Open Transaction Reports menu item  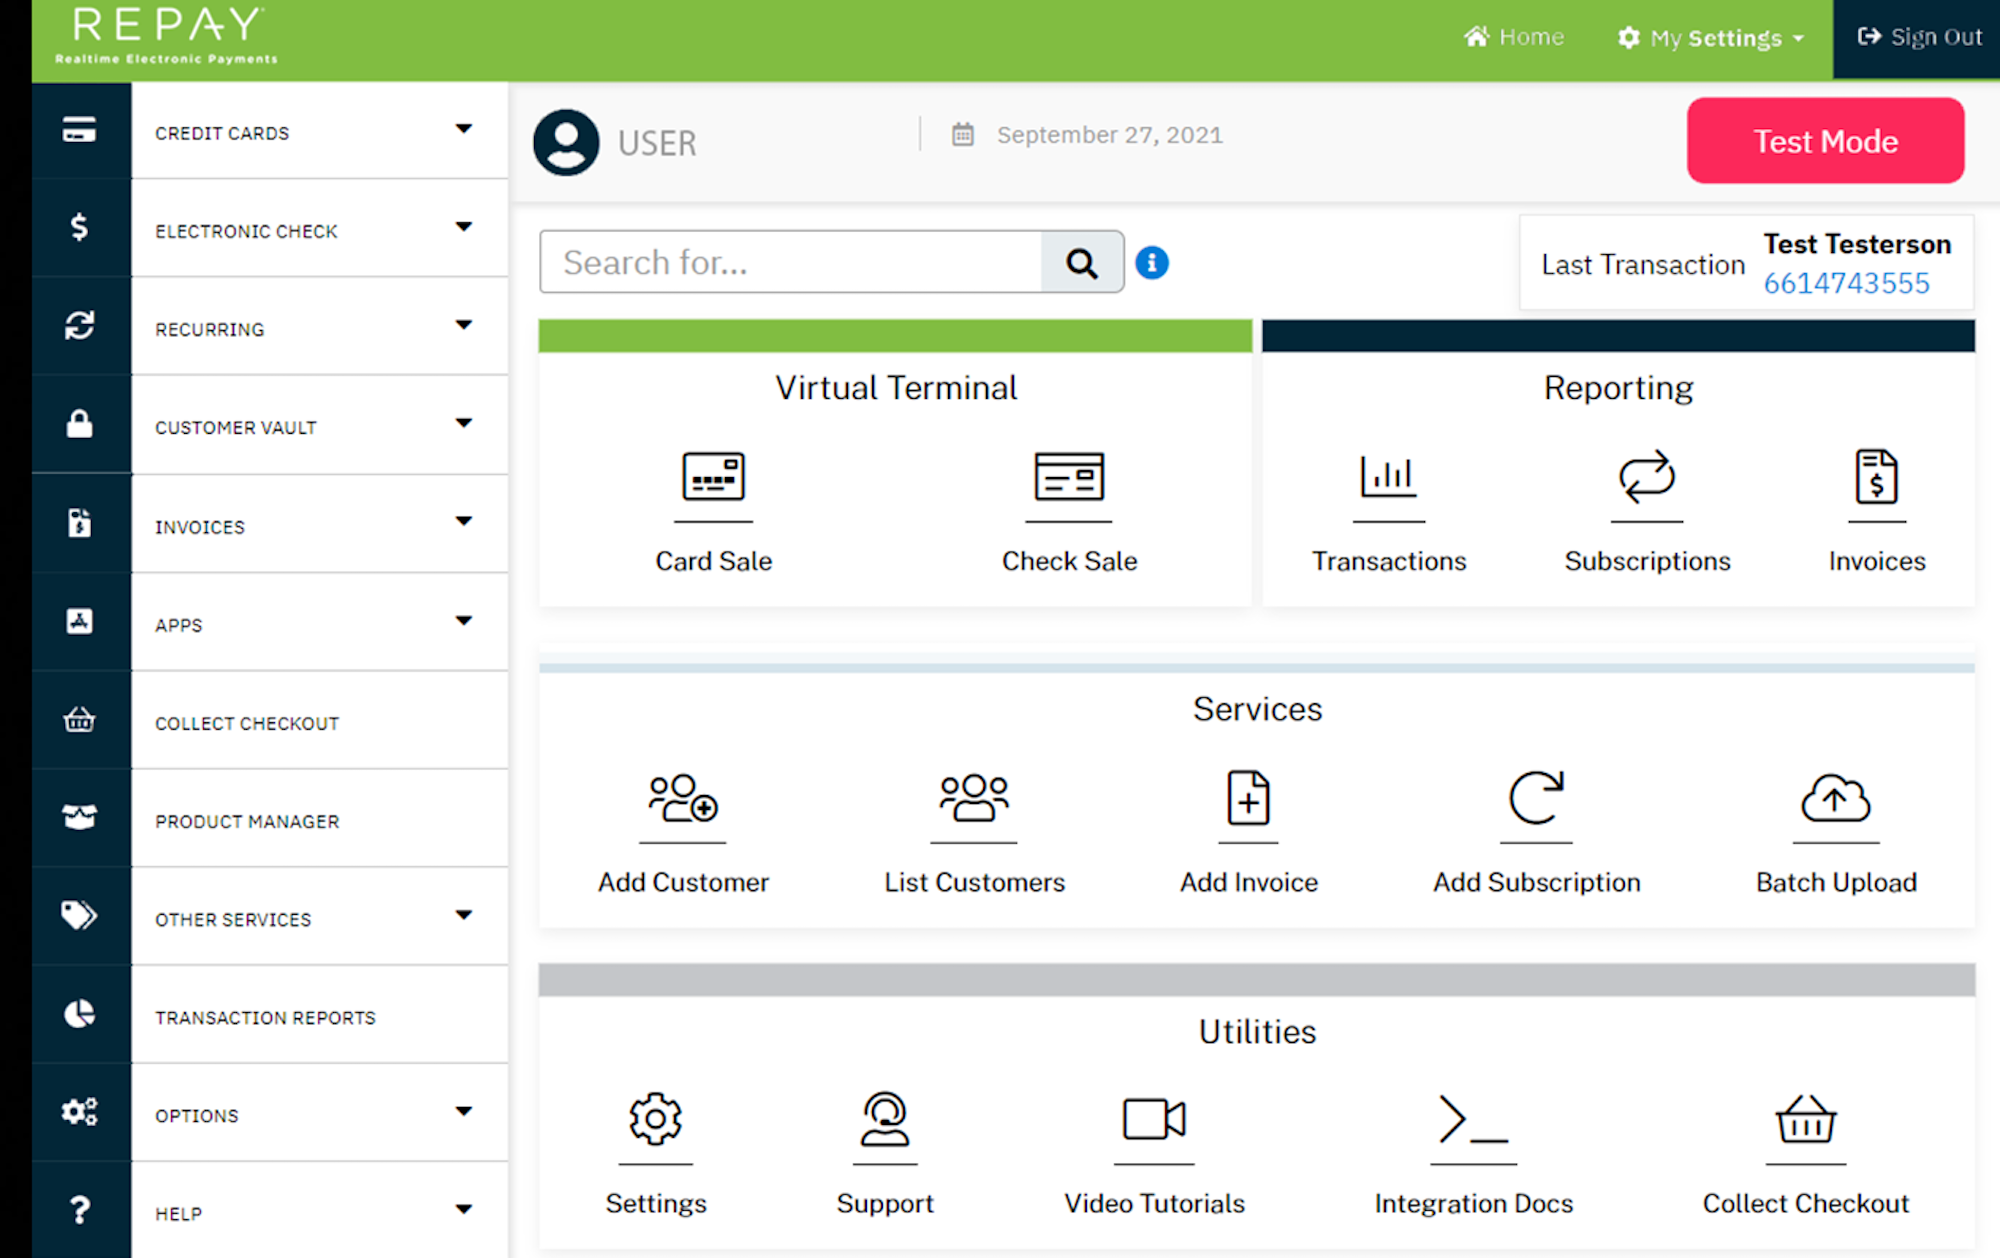coord(265,1017)
